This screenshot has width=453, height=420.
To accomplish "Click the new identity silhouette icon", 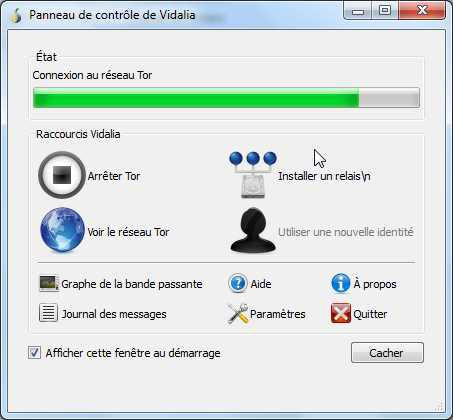I will pyautogui.click(x=253, y=230).
